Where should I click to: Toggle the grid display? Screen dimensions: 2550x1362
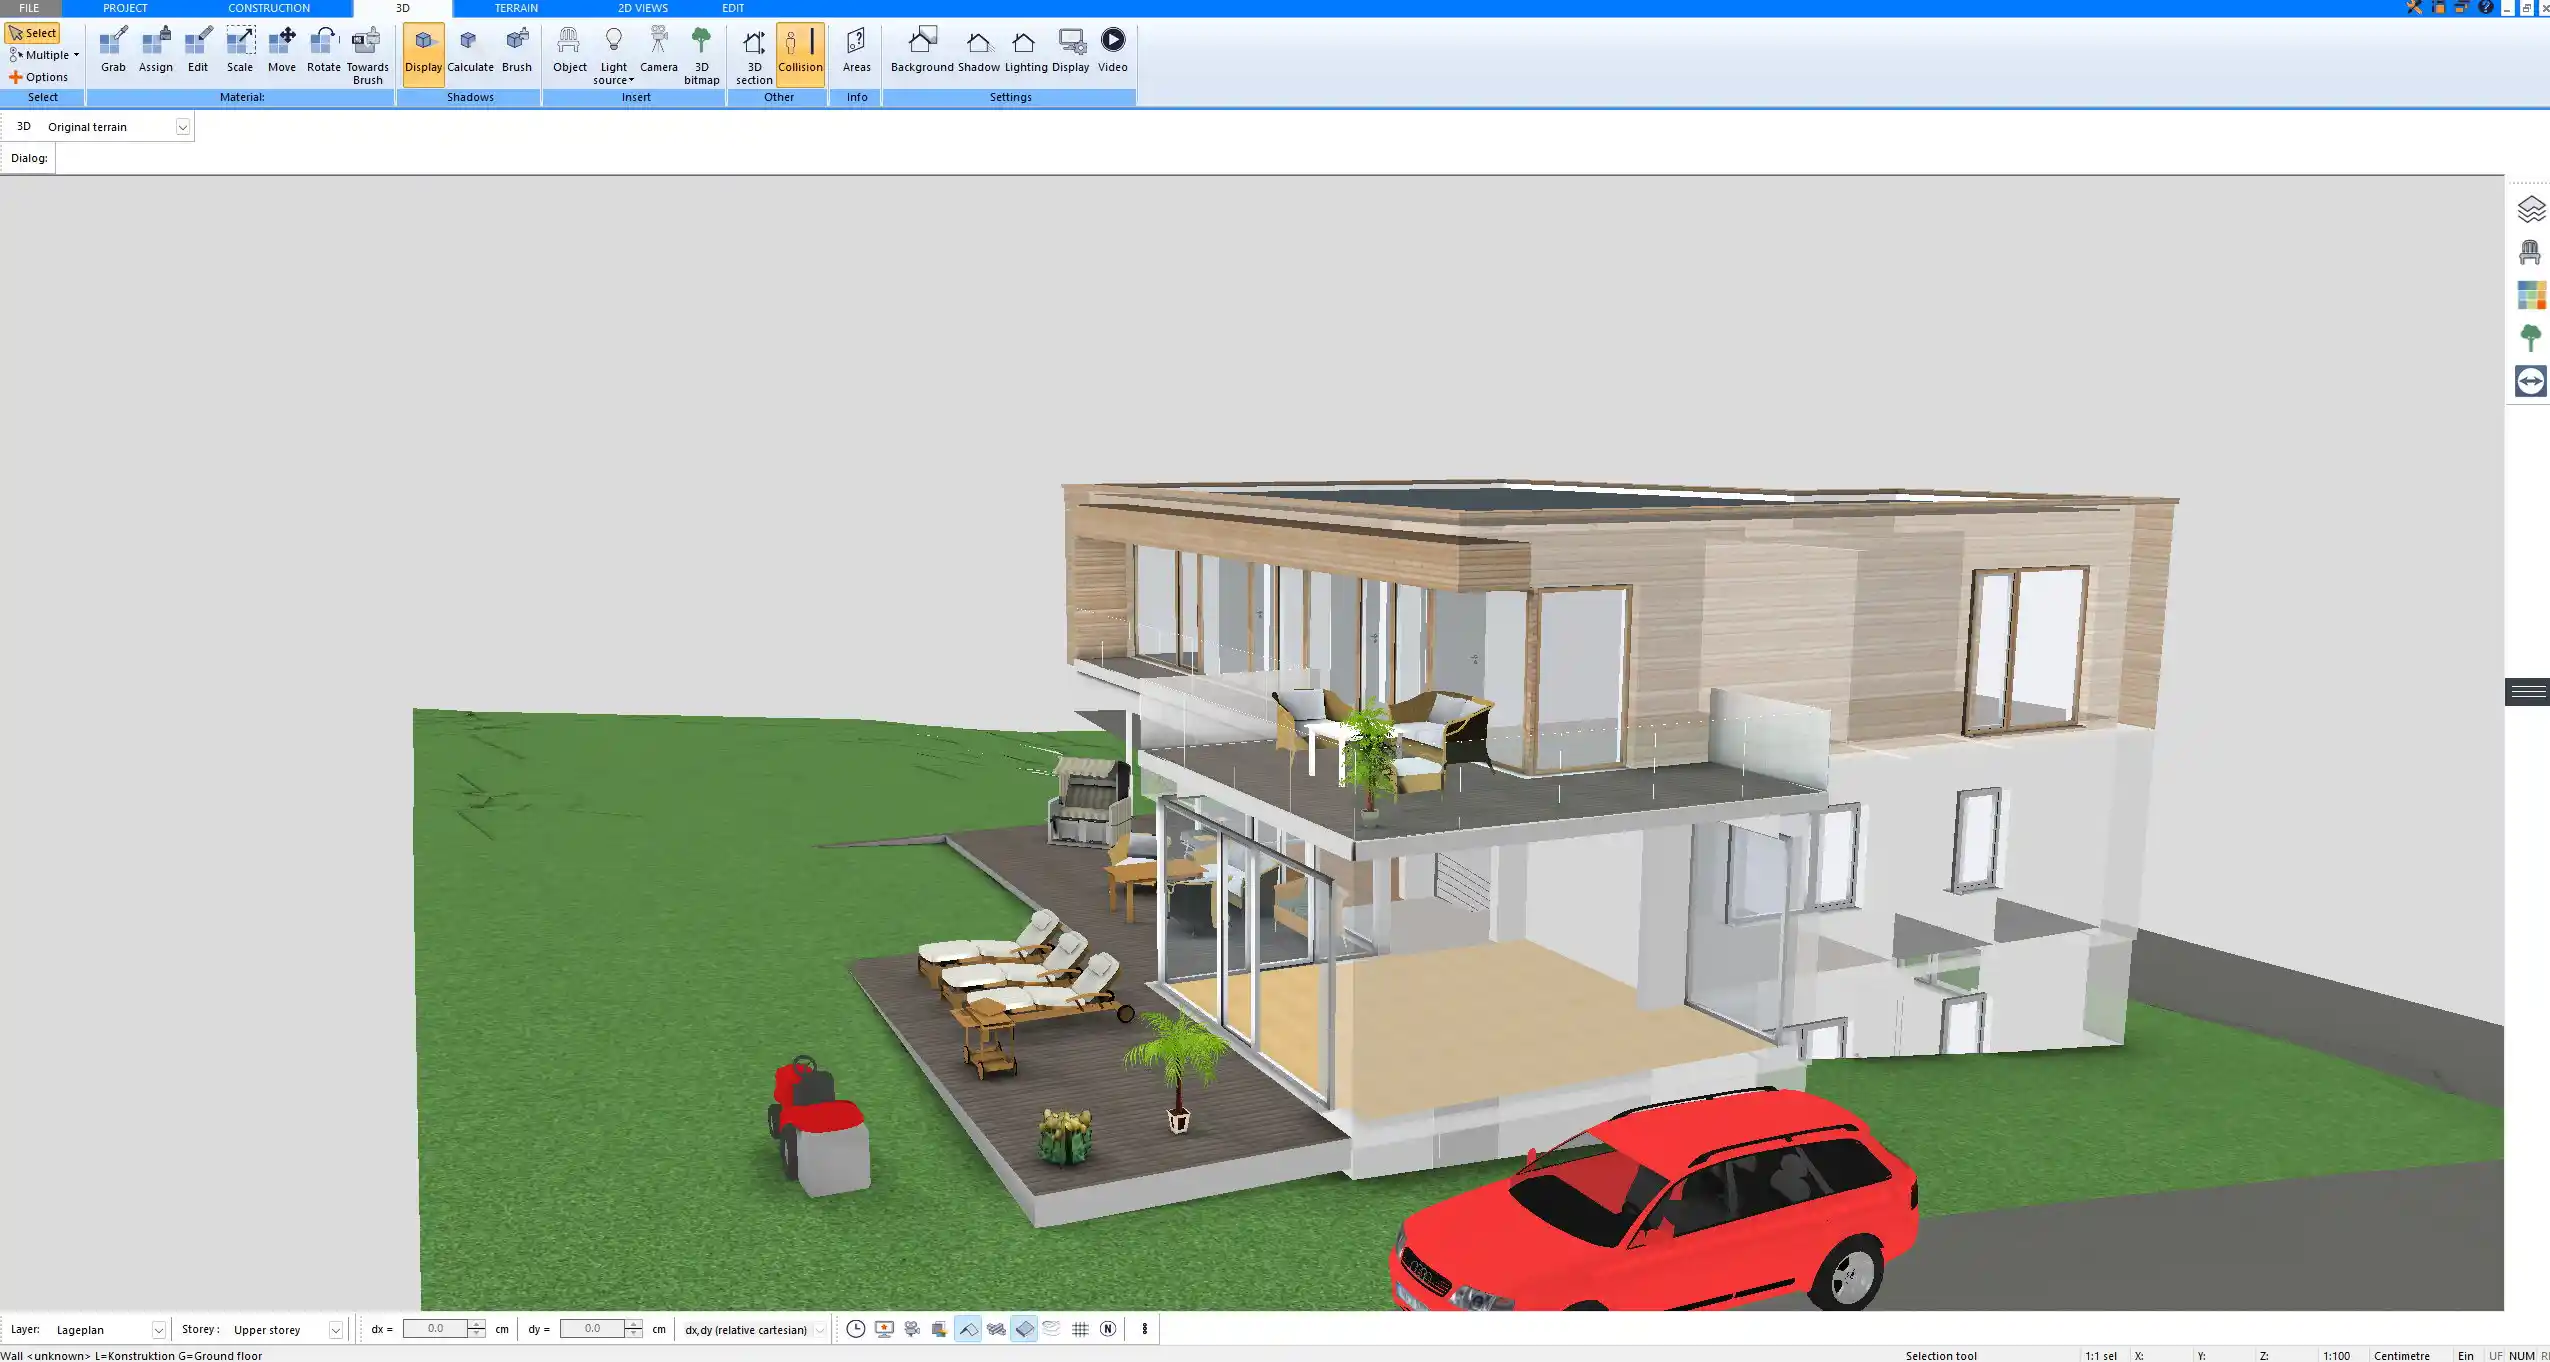coord(1080,1329)
